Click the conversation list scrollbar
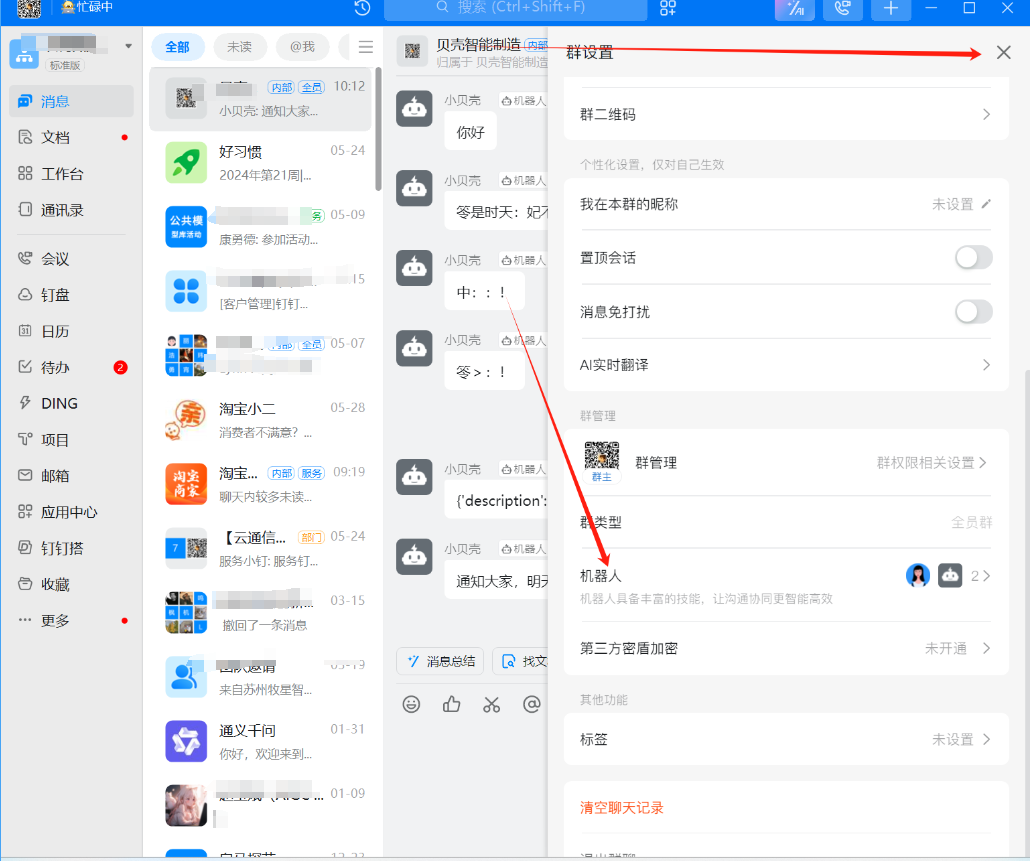Screen dimensions: 1030x861 pyautogui.click(x=378, y=128)
